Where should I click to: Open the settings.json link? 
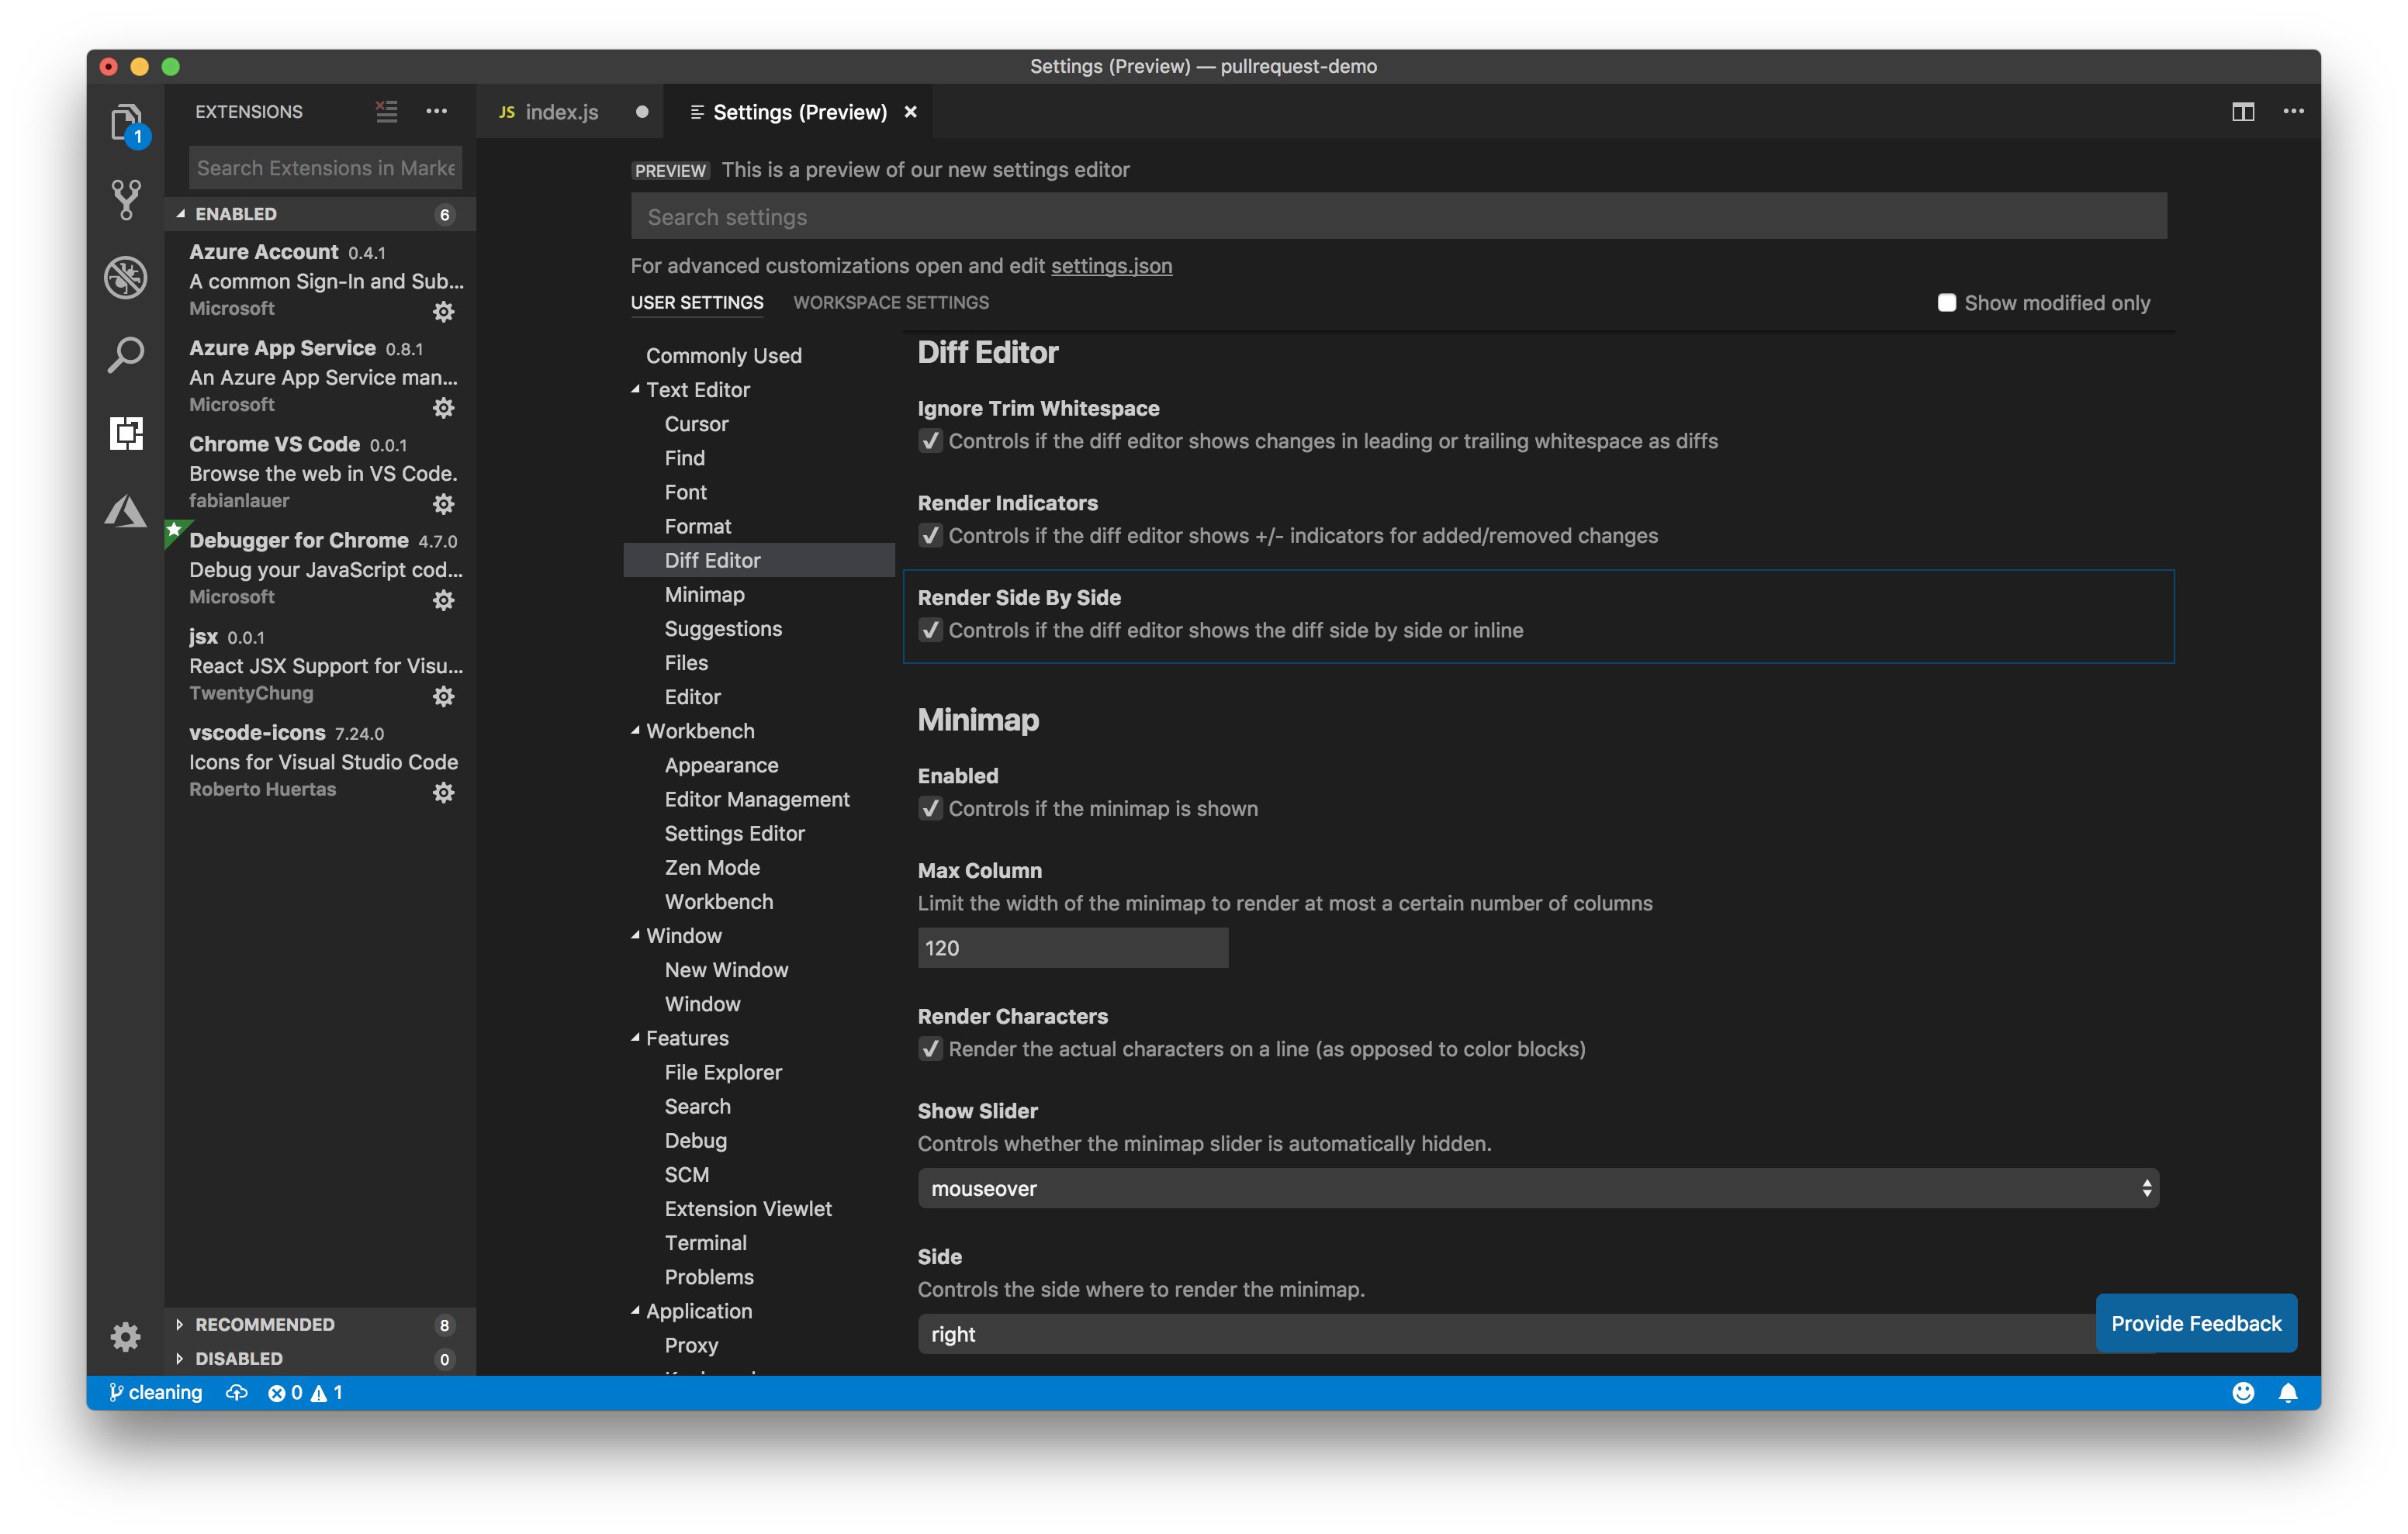(x=1111, y=266)
